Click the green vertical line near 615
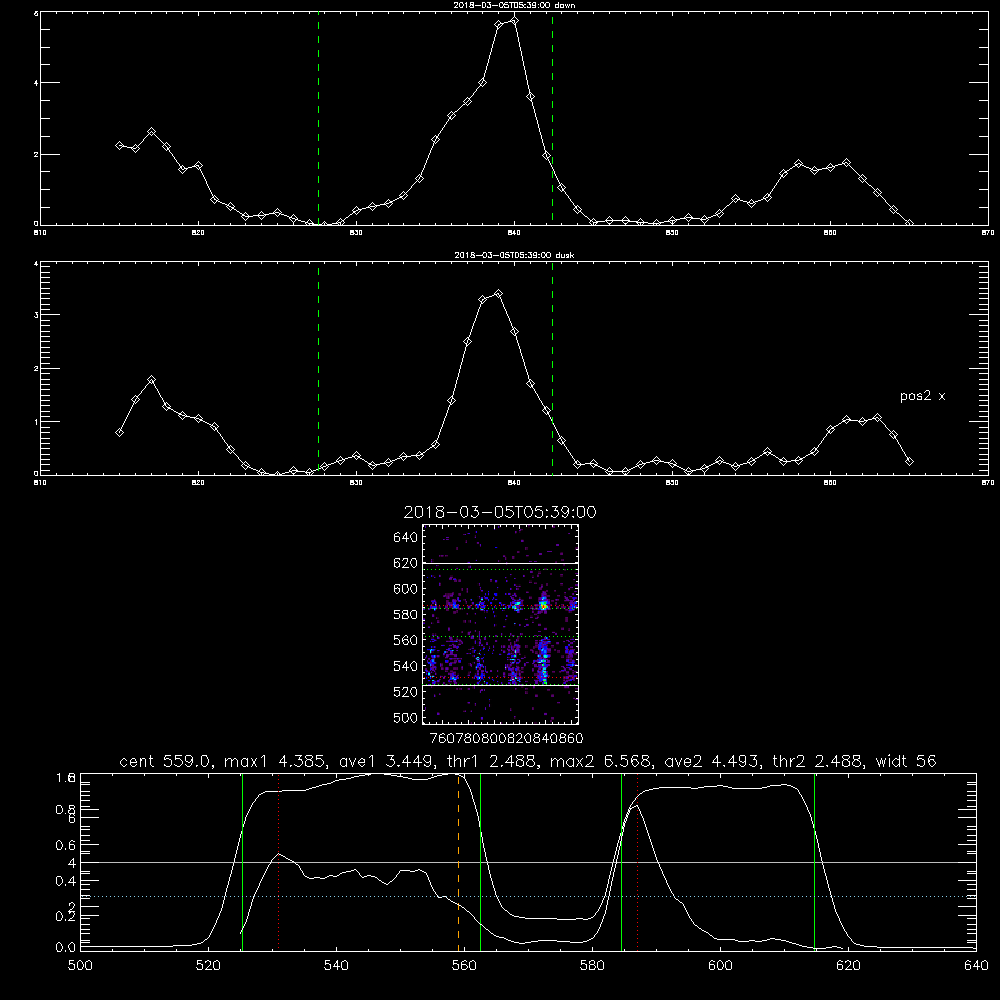Image resolution: width=1000 pixels, height=1000 pixels. (814, 861)
